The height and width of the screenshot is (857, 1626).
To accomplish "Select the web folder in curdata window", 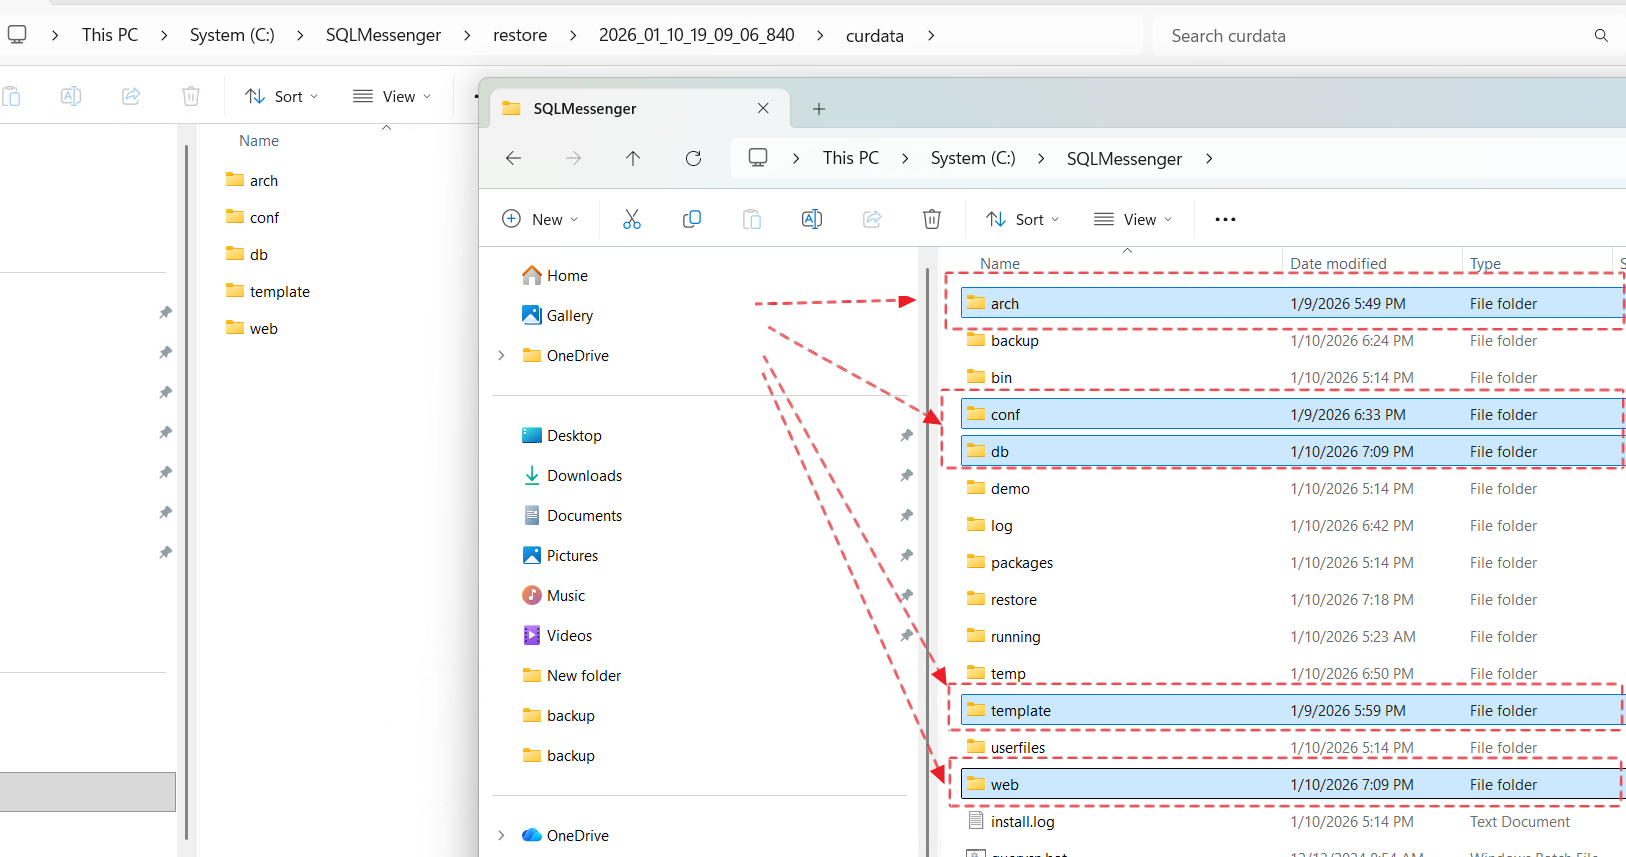I will click(252, 328).
